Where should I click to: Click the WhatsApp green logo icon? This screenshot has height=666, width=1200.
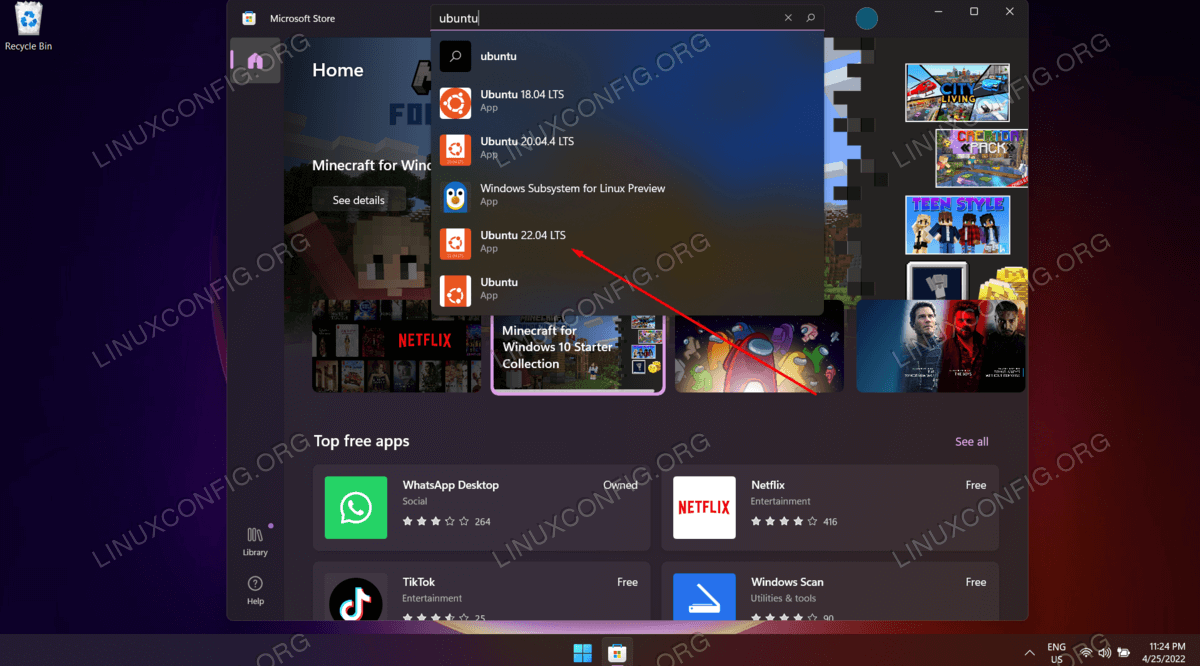click(356, 507)
